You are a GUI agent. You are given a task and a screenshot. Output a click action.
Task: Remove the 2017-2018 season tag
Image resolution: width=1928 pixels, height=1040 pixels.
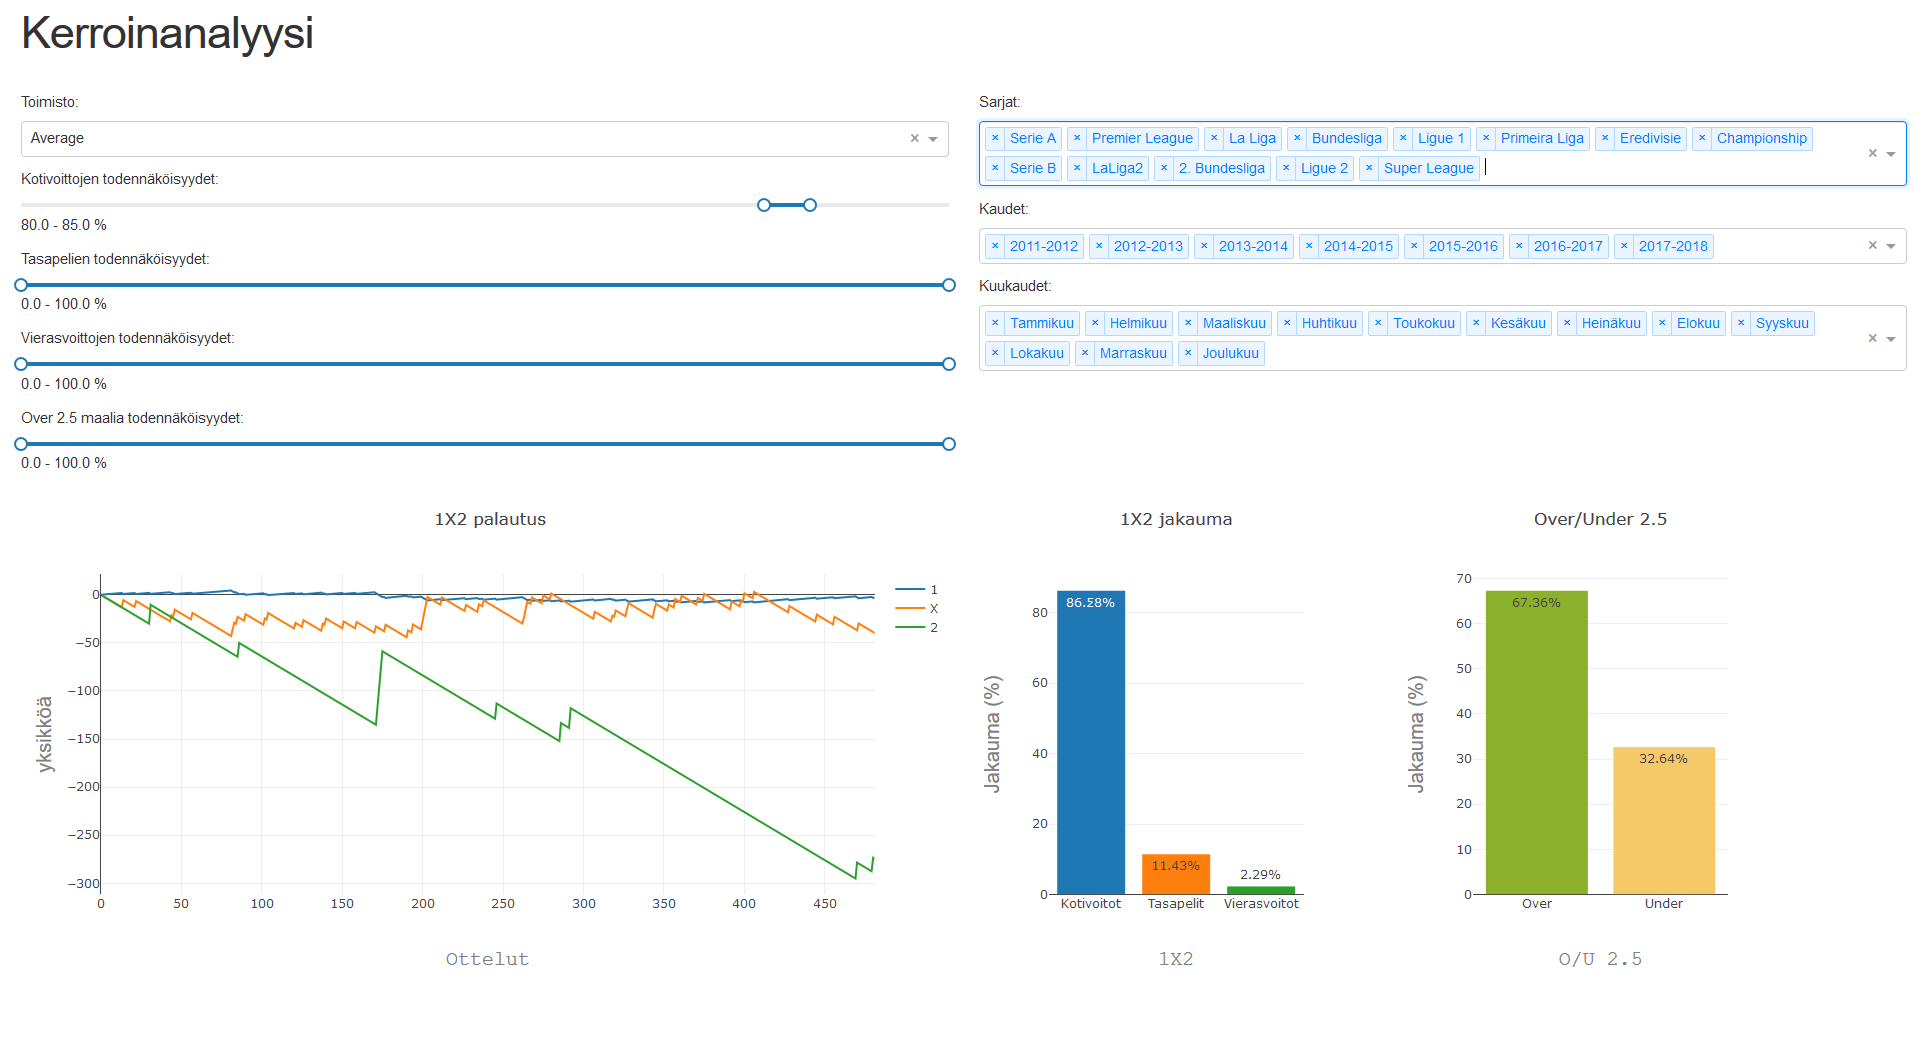click(1624, 247)
